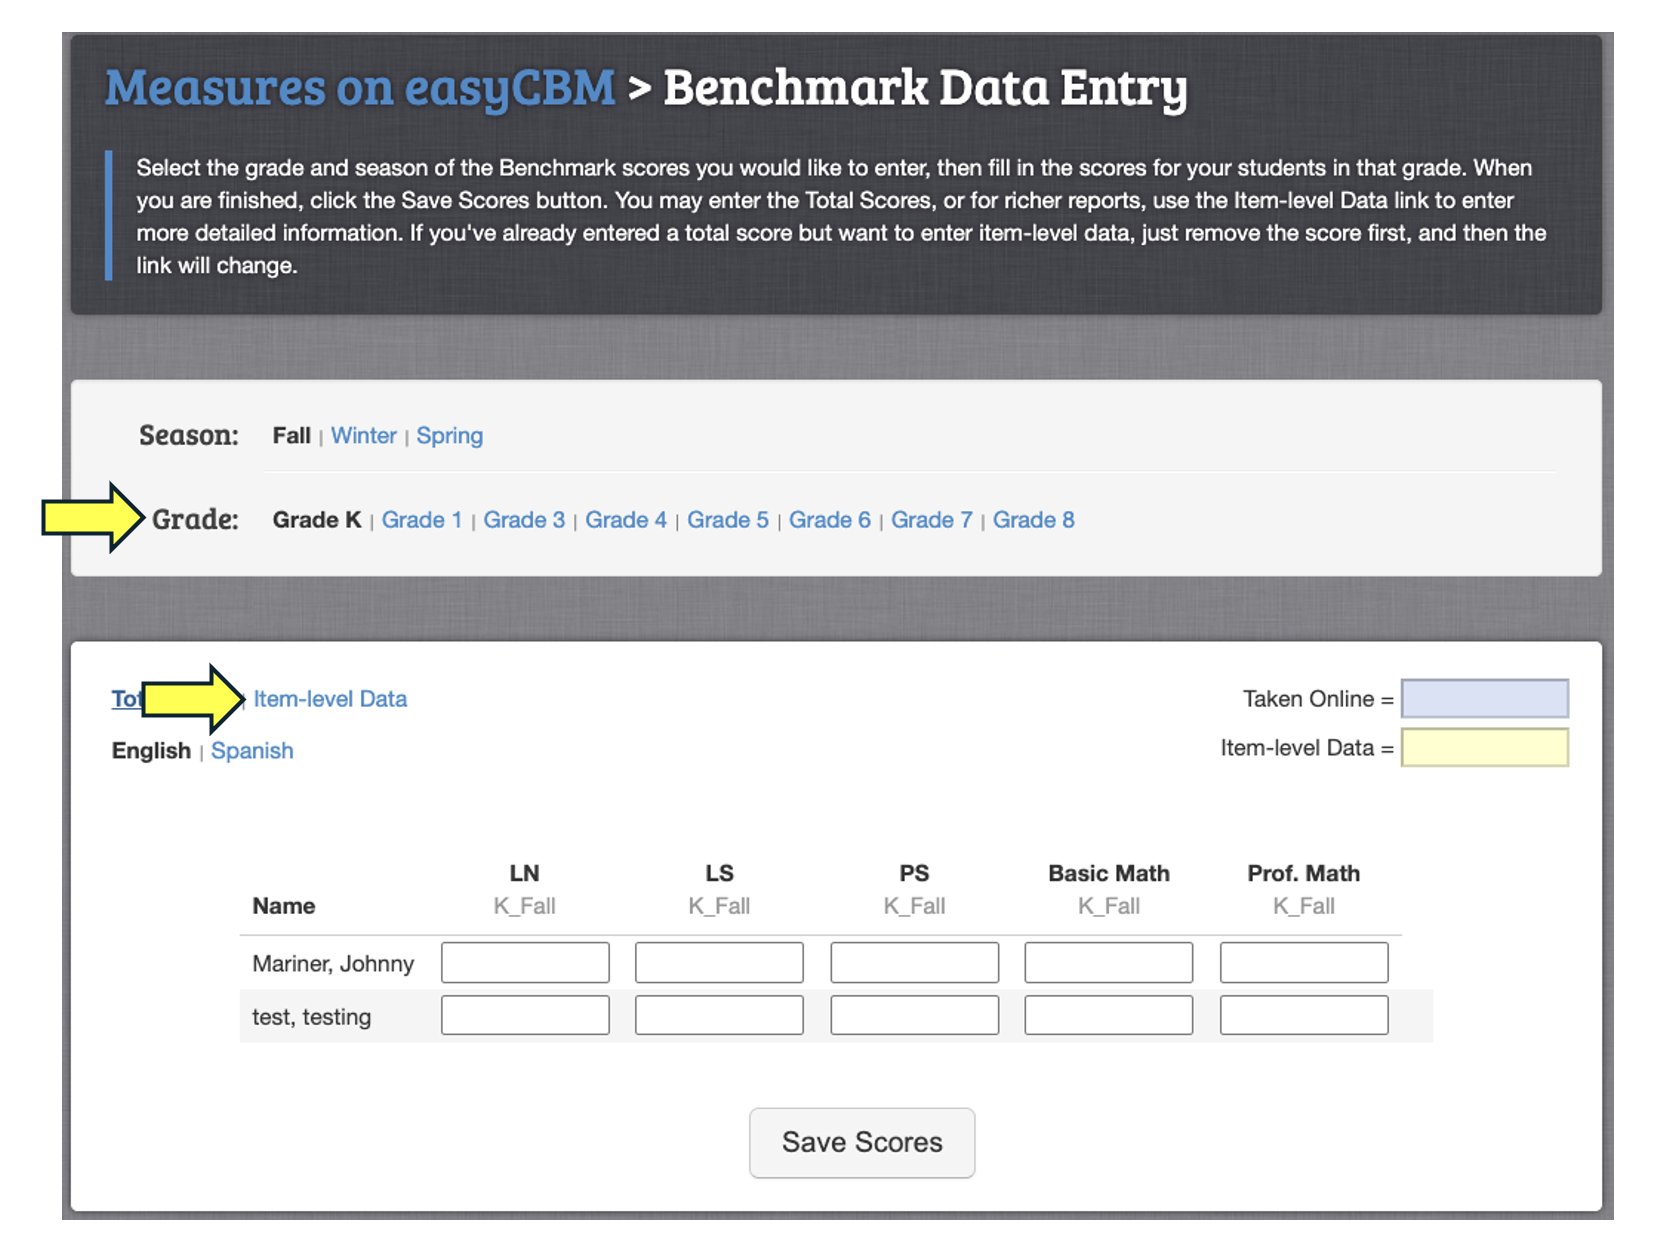Switch to the Spring season
This screenshot has width=1666, height=1252.
tap(450, 436)
